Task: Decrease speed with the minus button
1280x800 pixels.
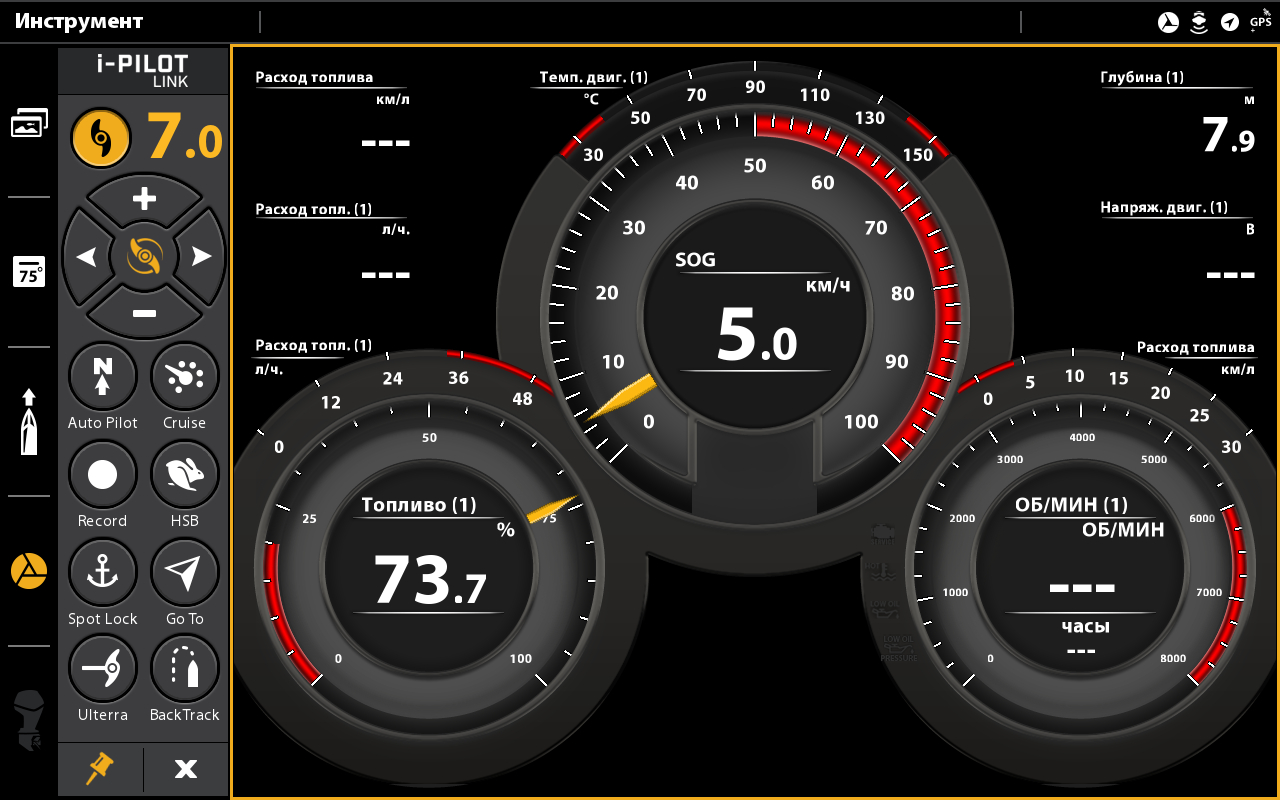Action: coord(144,313)
